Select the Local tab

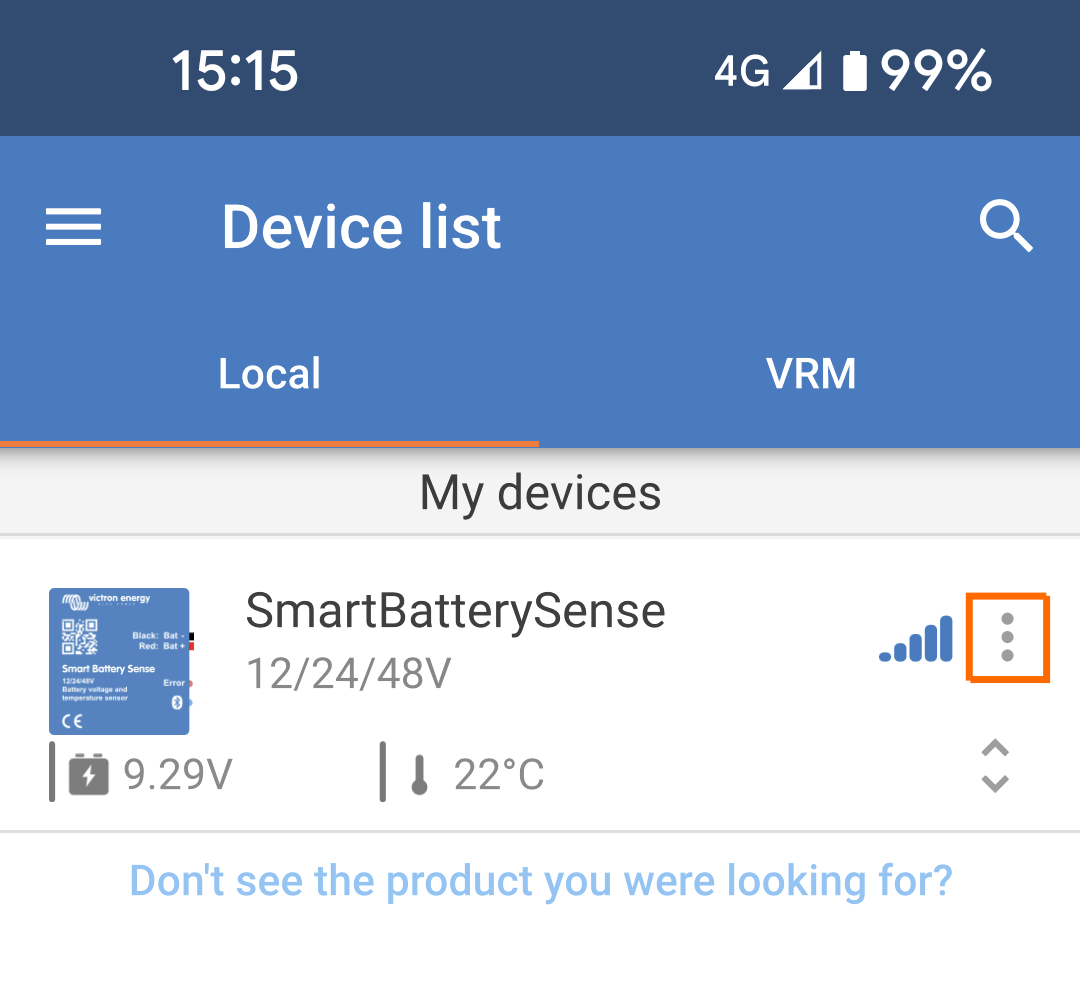tap(269, 372)
